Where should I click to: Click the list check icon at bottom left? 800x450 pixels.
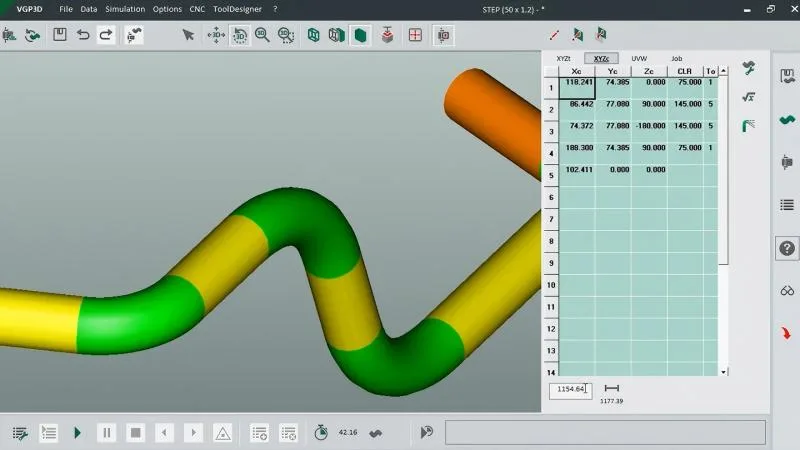(20, 433)
